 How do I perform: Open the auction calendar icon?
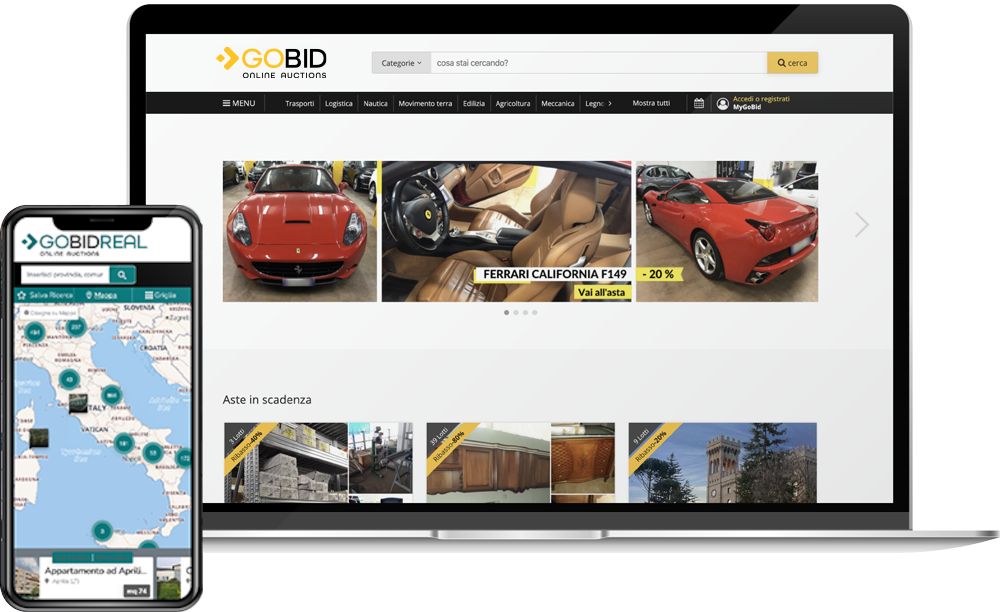[x=699, y=103]
